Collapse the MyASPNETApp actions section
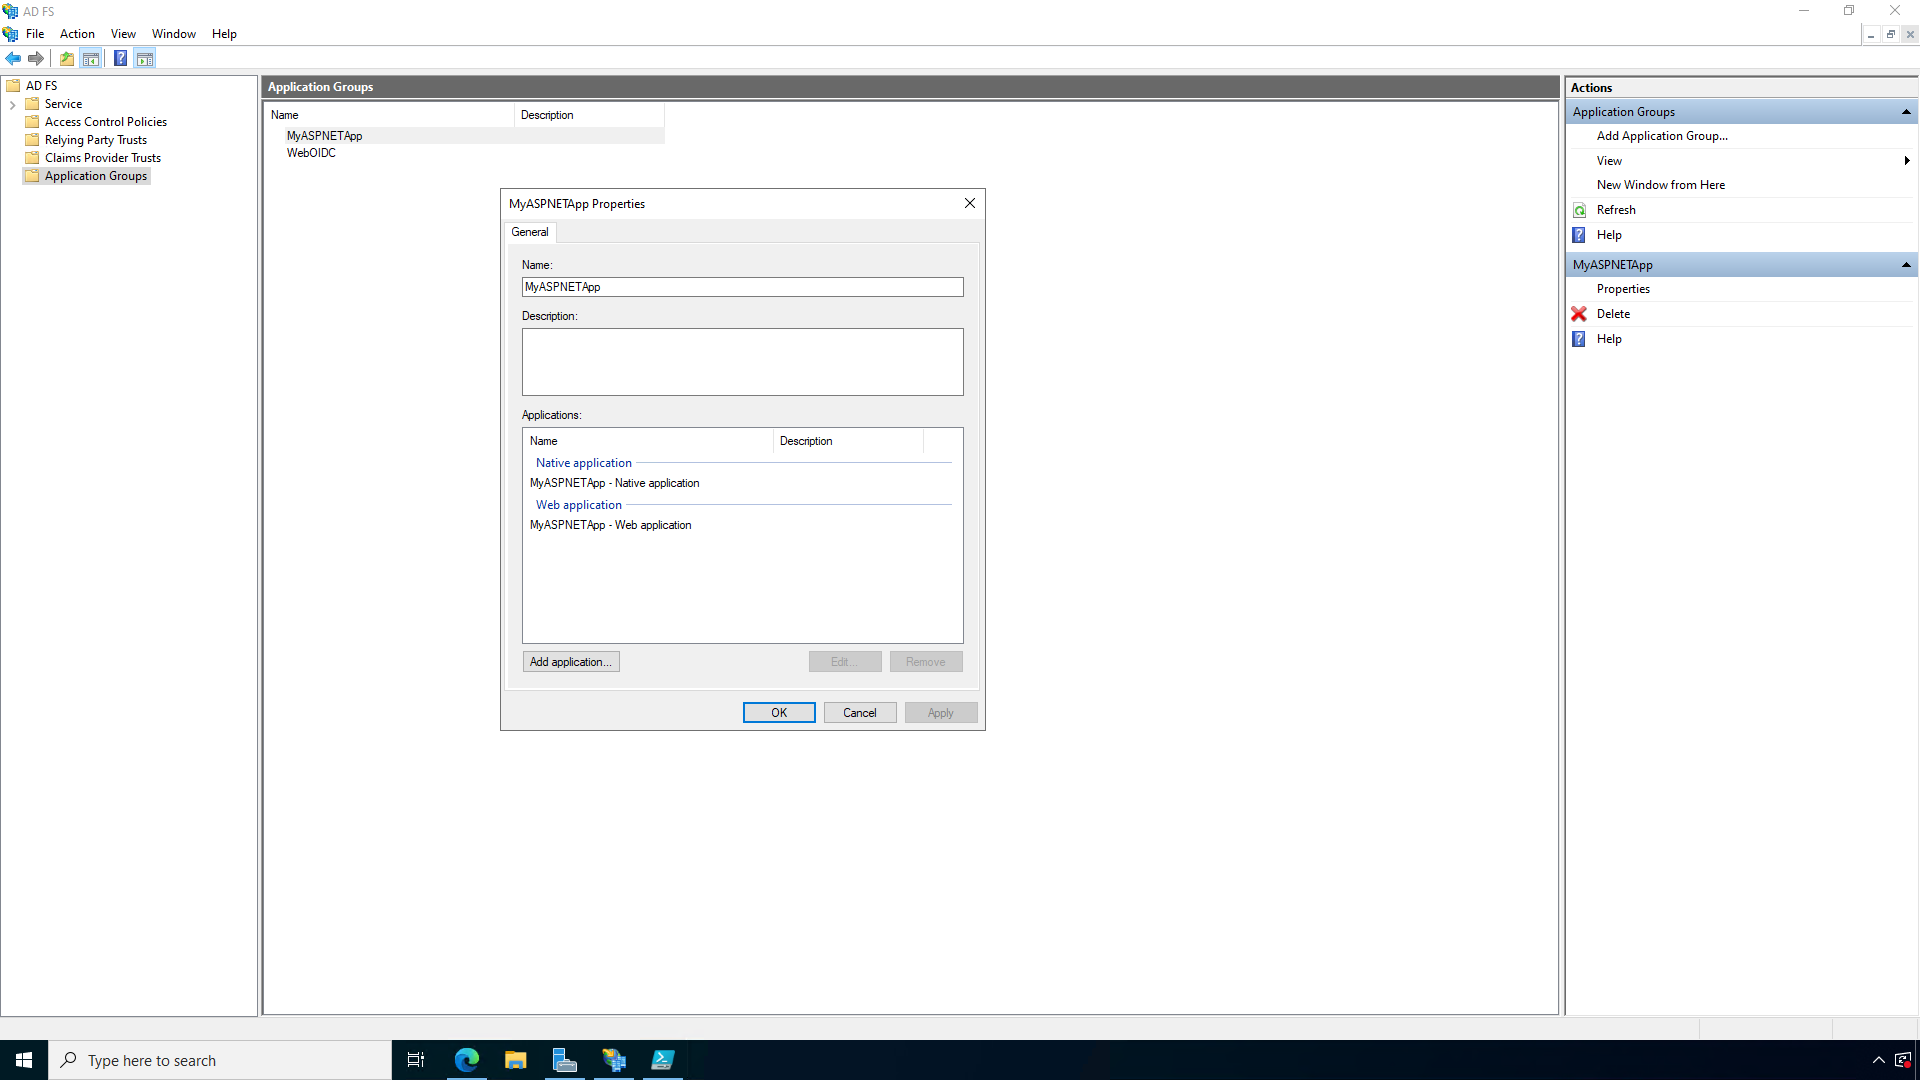This screenshot has height=1080, width=1920. tap(1907, 264)
